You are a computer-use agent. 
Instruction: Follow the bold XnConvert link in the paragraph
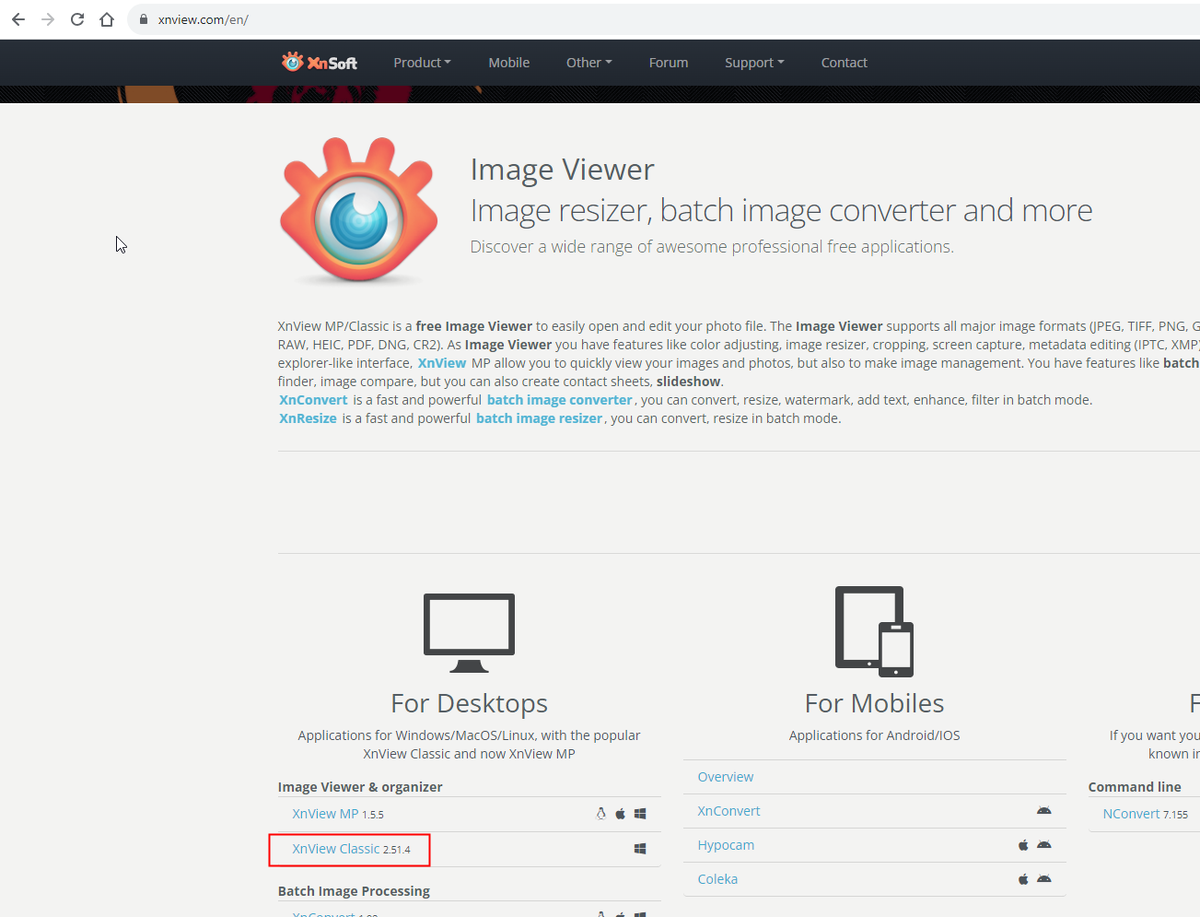[x=313, y=400]
